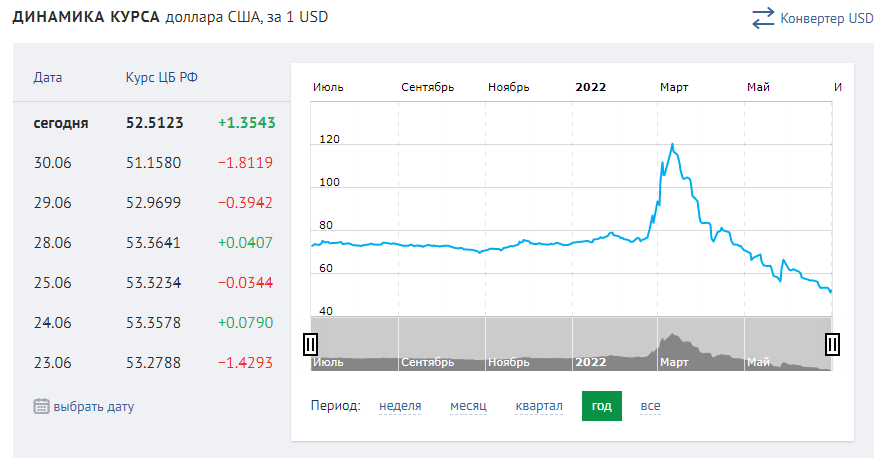Click the calendar icon near 'выбрать дату'
The width and height of the screenshot is (883, 458).
(x=41, y=406)
